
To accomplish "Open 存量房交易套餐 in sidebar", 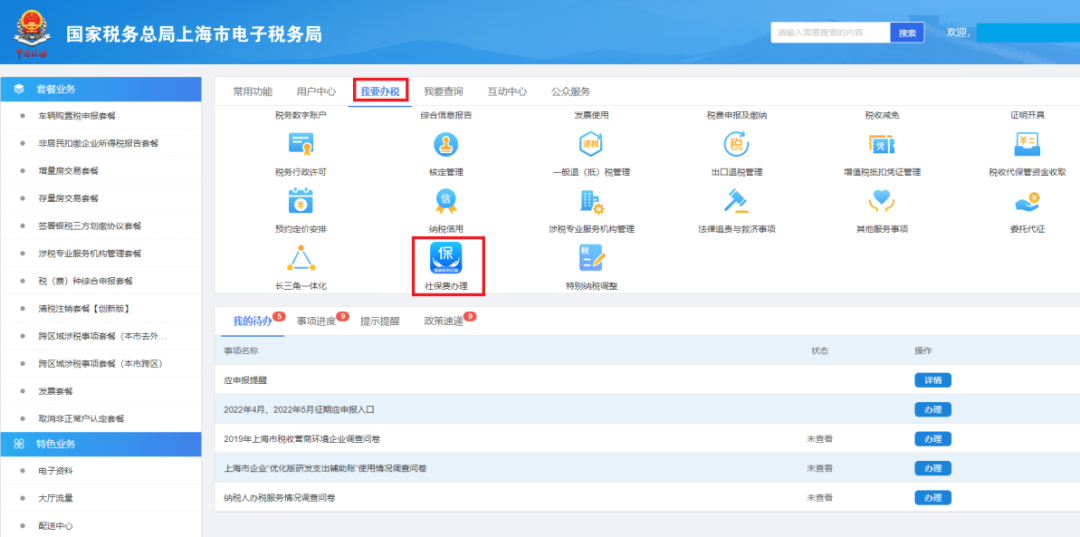I will coord(69,198).
